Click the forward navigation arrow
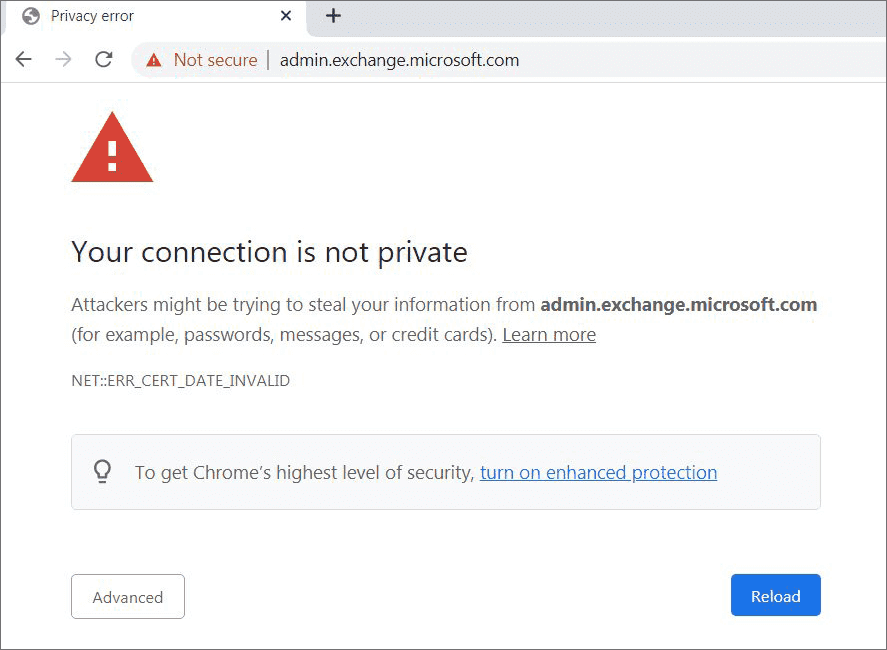 pos(63,59)
